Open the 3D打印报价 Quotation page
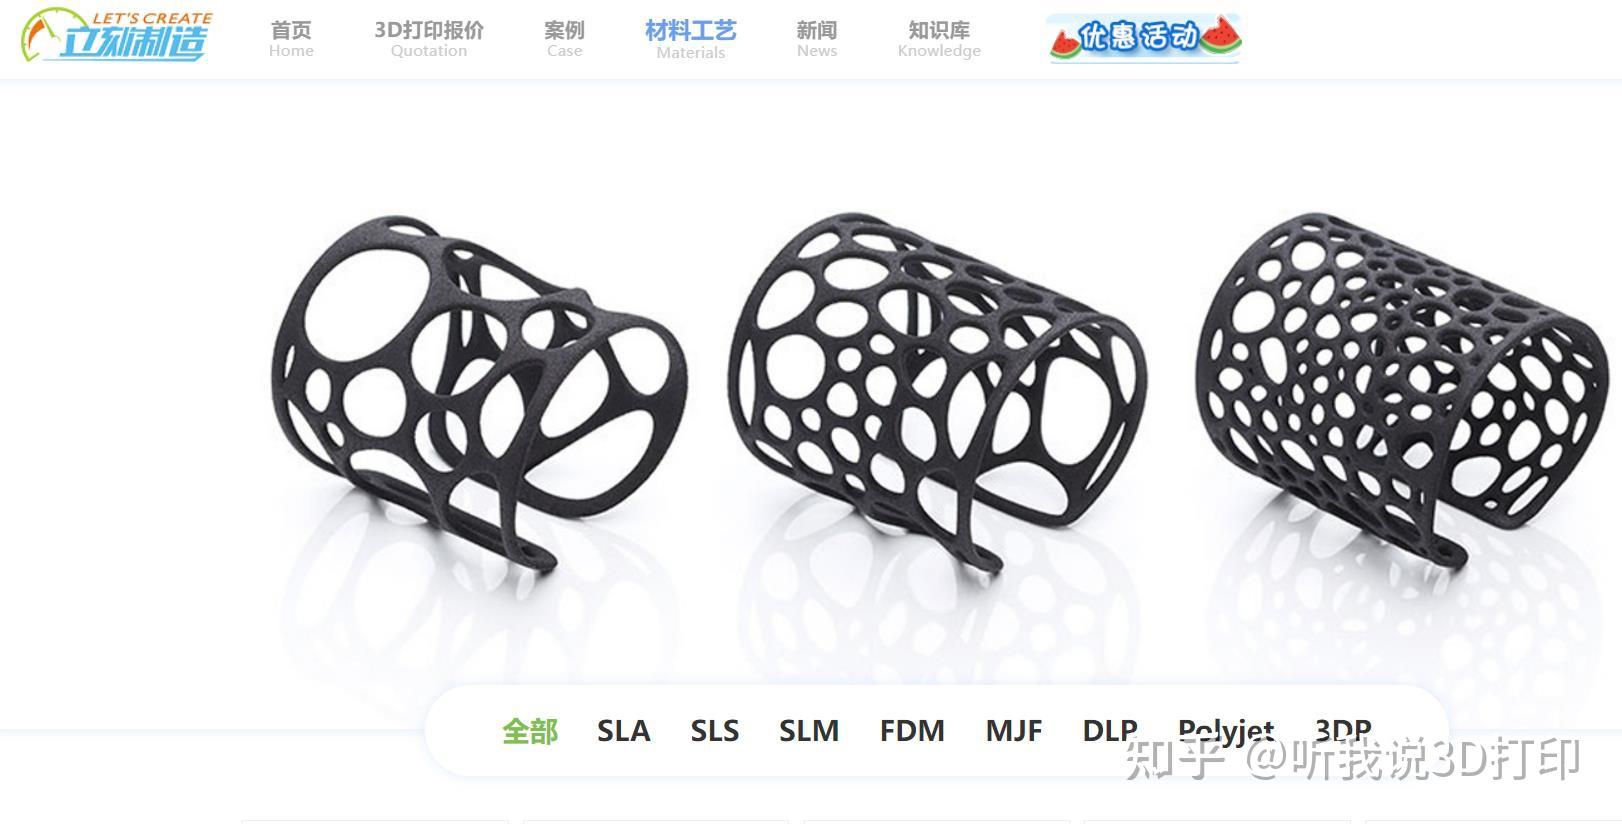 click(429, 39)
